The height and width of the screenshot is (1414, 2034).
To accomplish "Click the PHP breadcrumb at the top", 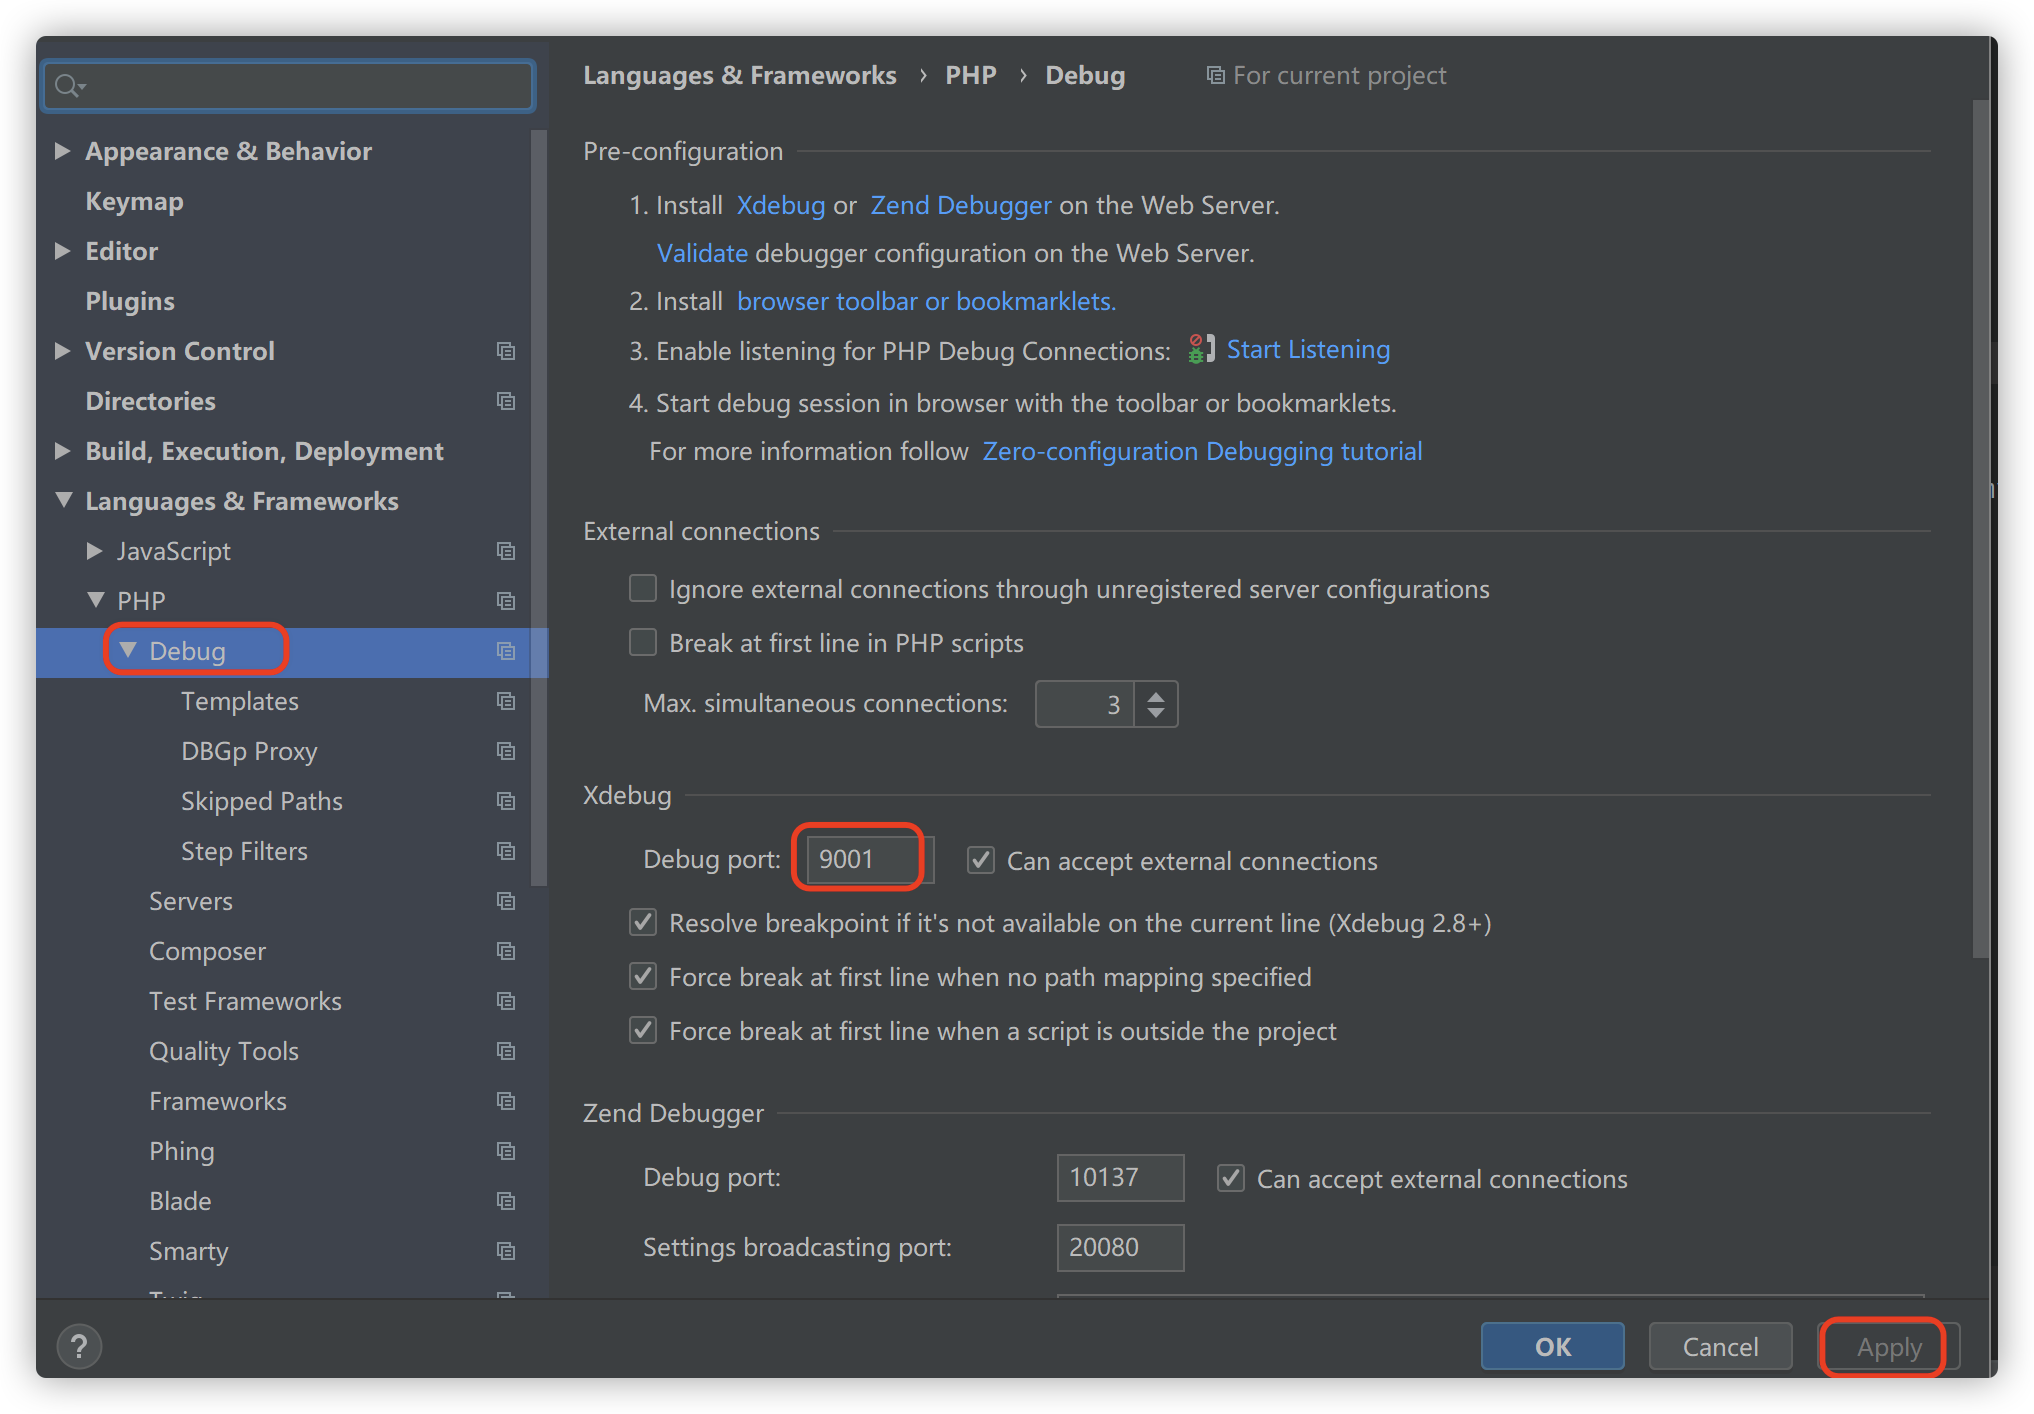I will 970,74.
